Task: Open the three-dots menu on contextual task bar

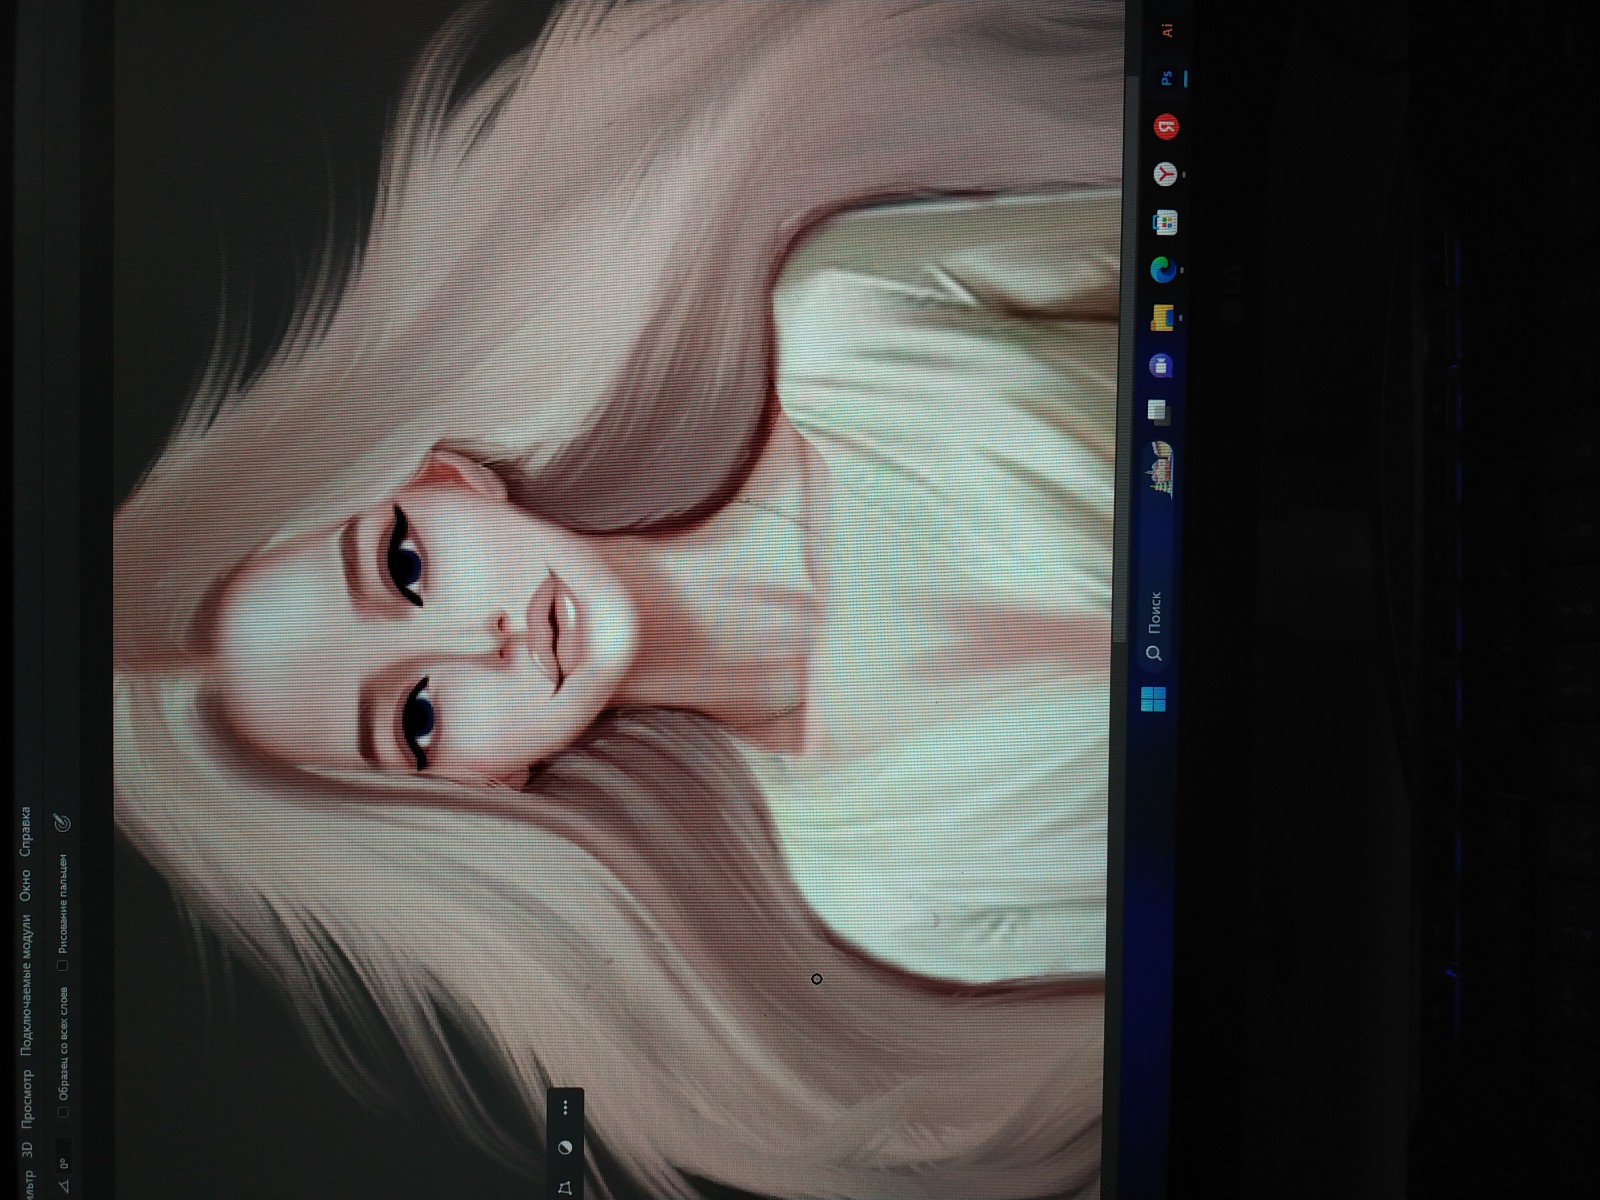Action: 565,1107
